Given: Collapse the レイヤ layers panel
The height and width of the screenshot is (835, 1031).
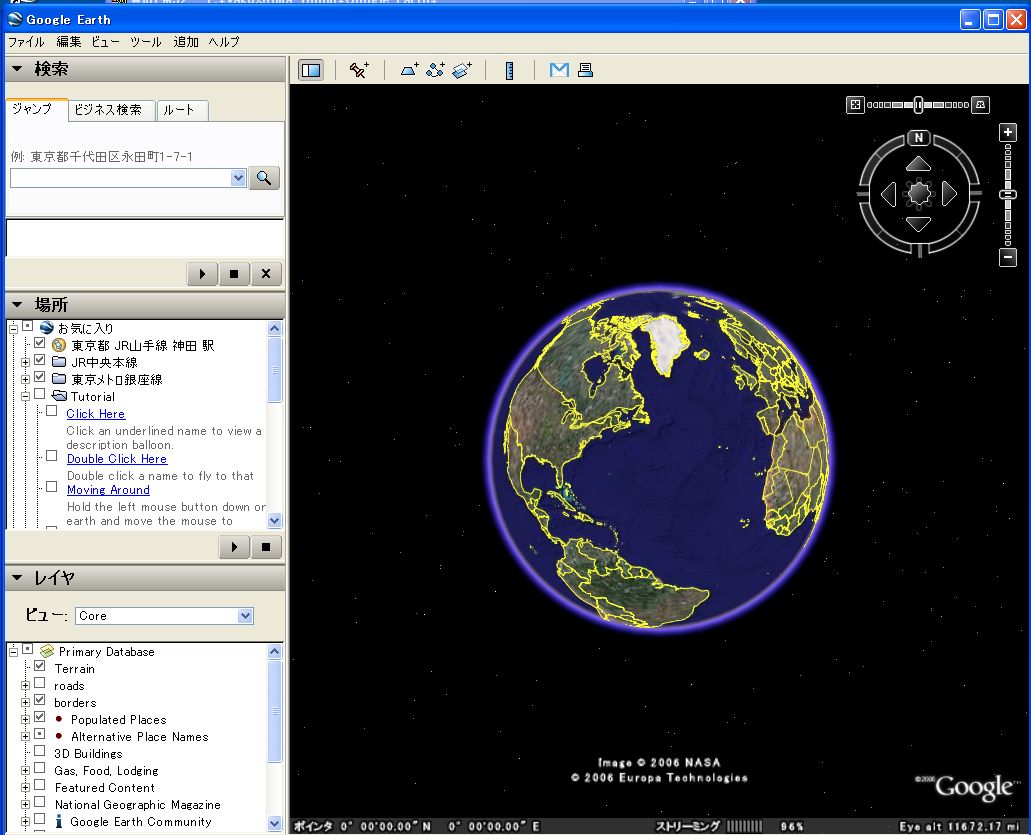Looking at the screenshot, I should tap(17, 577).
